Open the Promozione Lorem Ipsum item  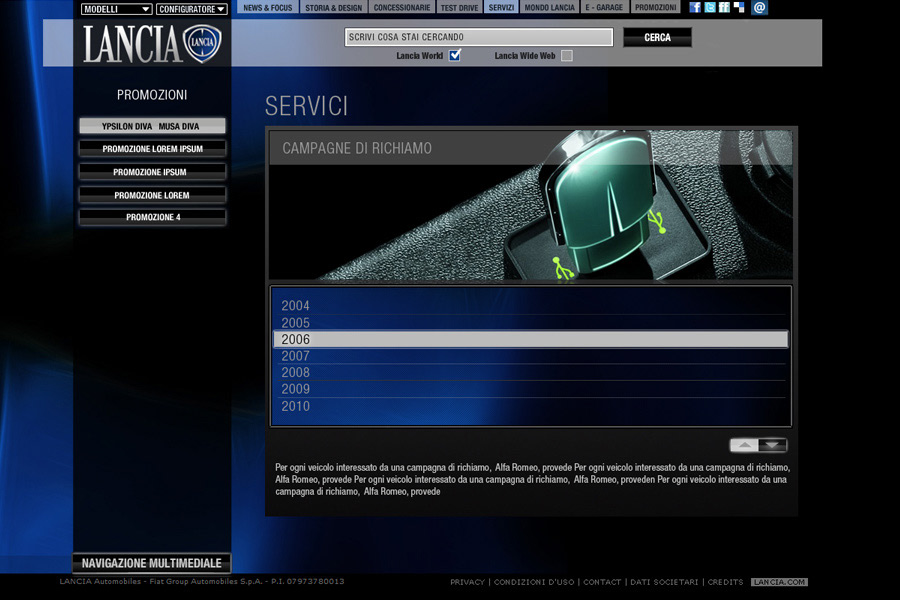[x=152, y=149]
